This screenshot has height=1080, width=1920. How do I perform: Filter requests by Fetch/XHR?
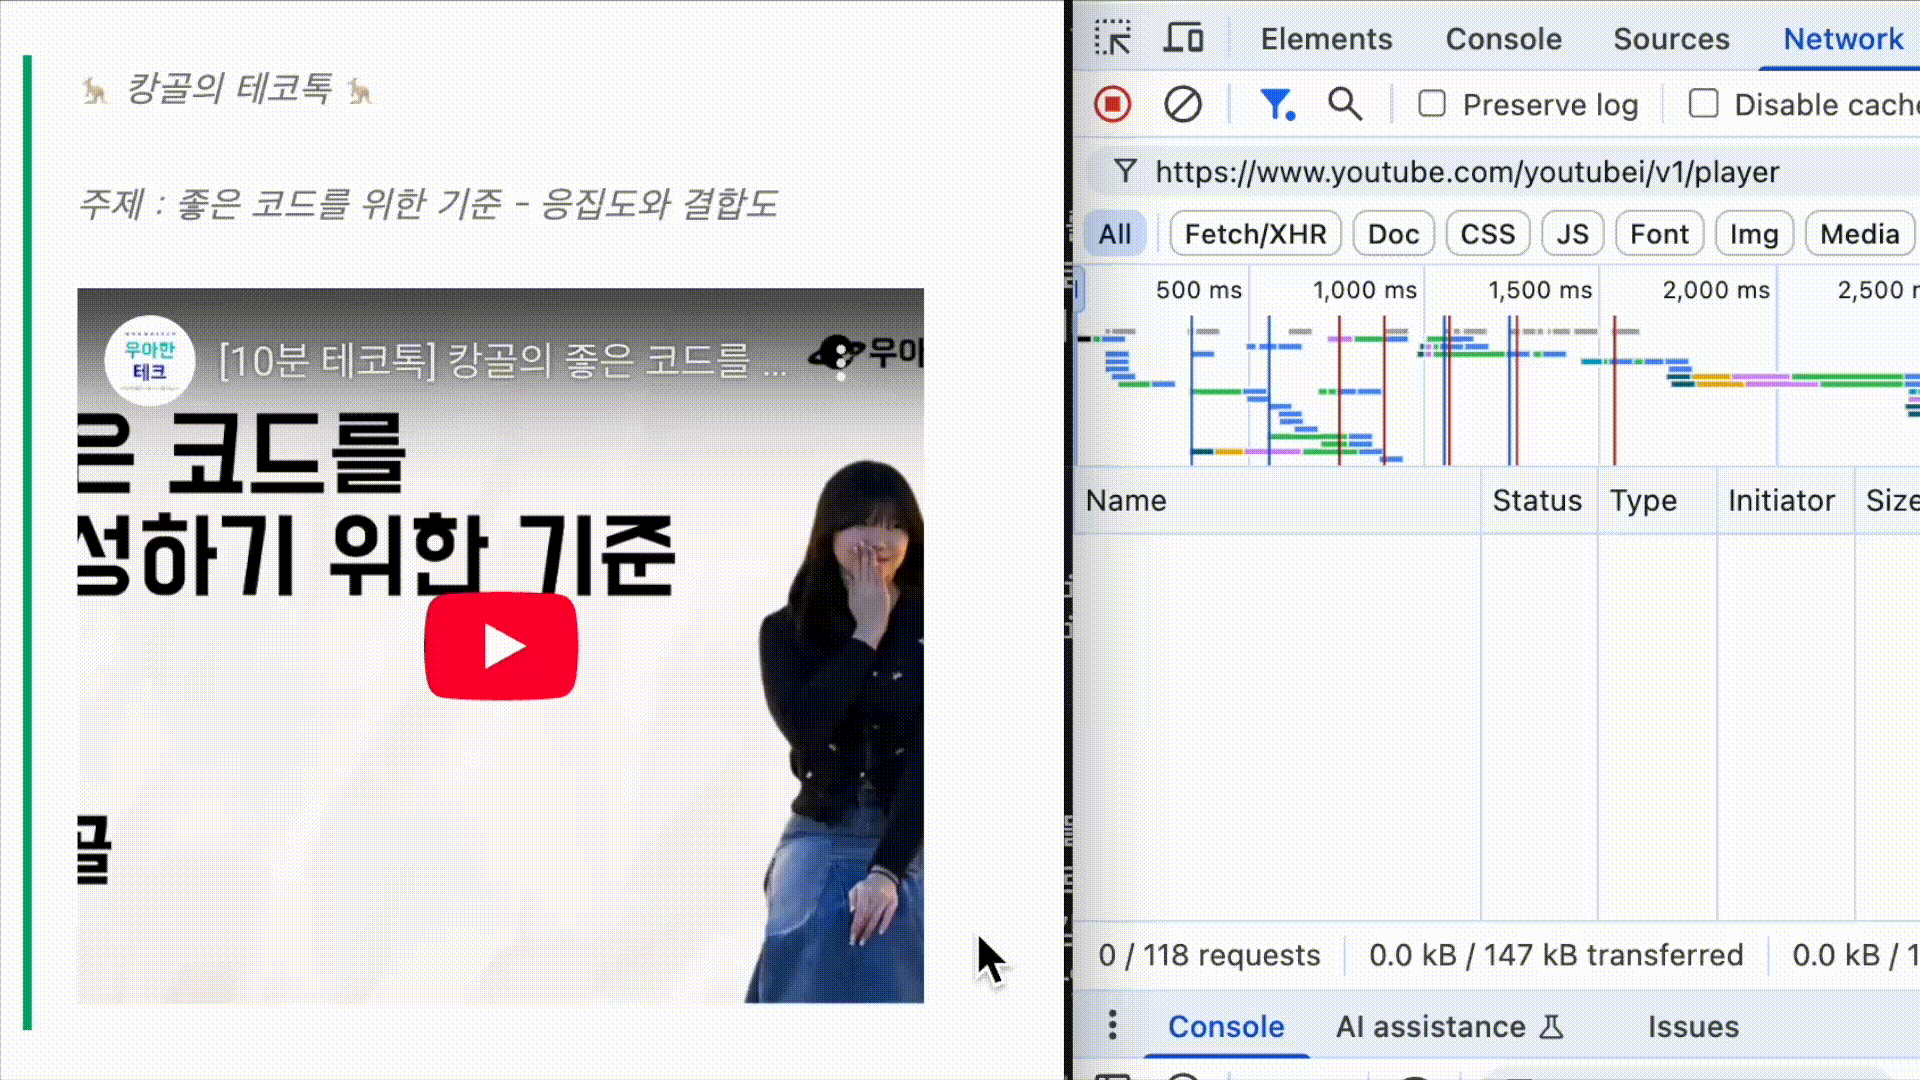point(1255,233)
